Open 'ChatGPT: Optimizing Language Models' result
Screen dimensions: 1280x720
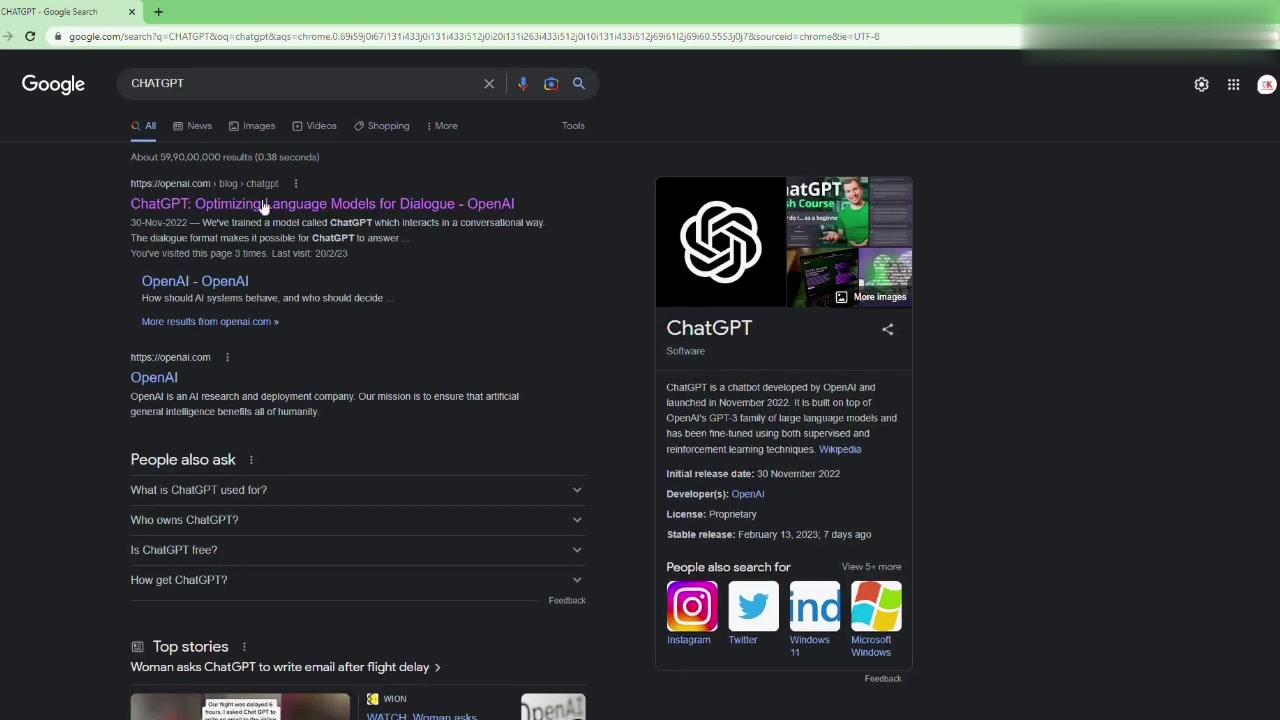[322, 204]
